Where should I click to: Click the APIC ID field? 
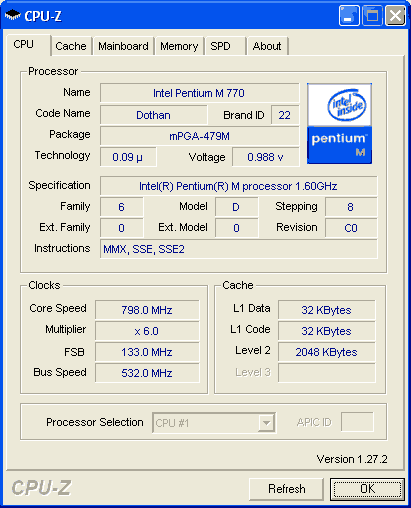point(357,422)
